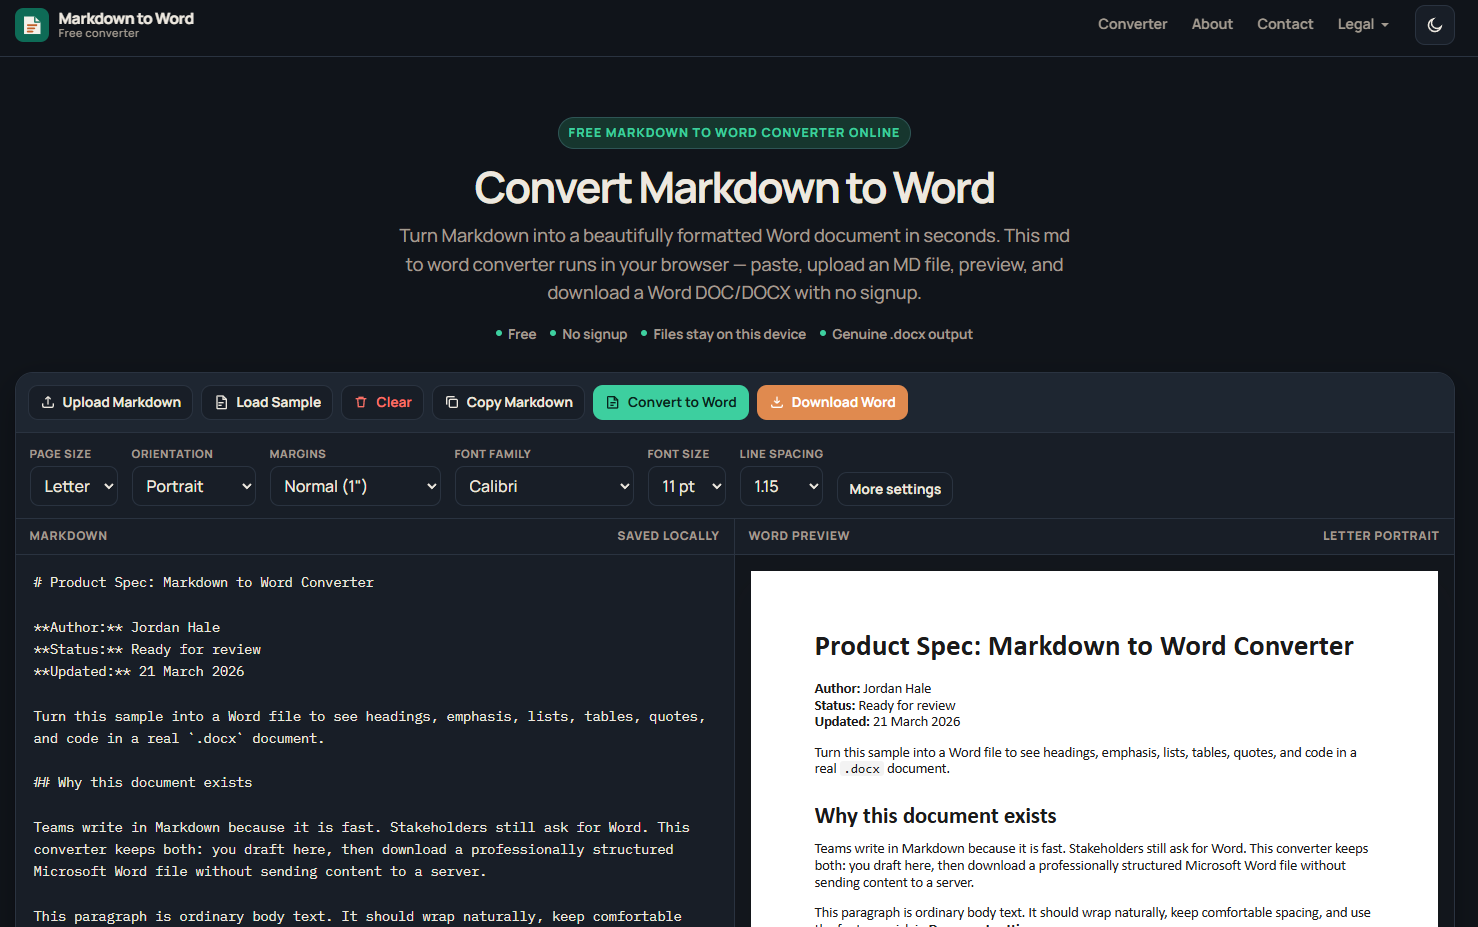Open the Margins Normal dropdown

(x=355, y=486)
